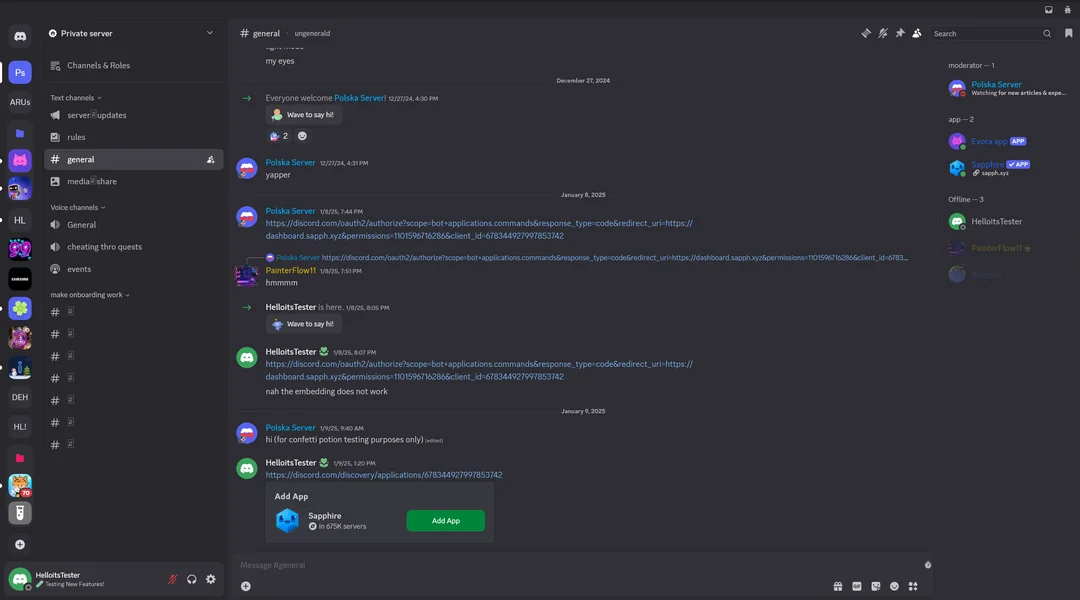Select the green clover server icon
The image size is (1080, 600).
20,309
